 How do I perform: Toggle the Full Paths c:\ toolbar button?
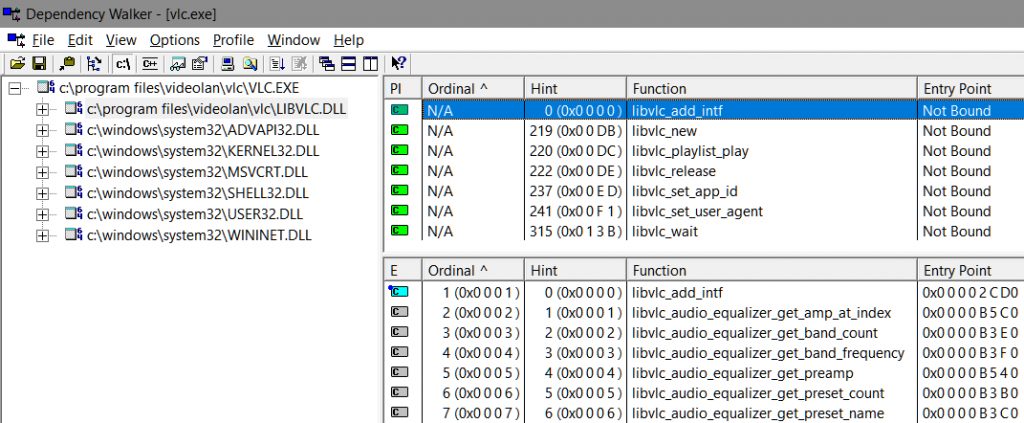coord(123,63)
